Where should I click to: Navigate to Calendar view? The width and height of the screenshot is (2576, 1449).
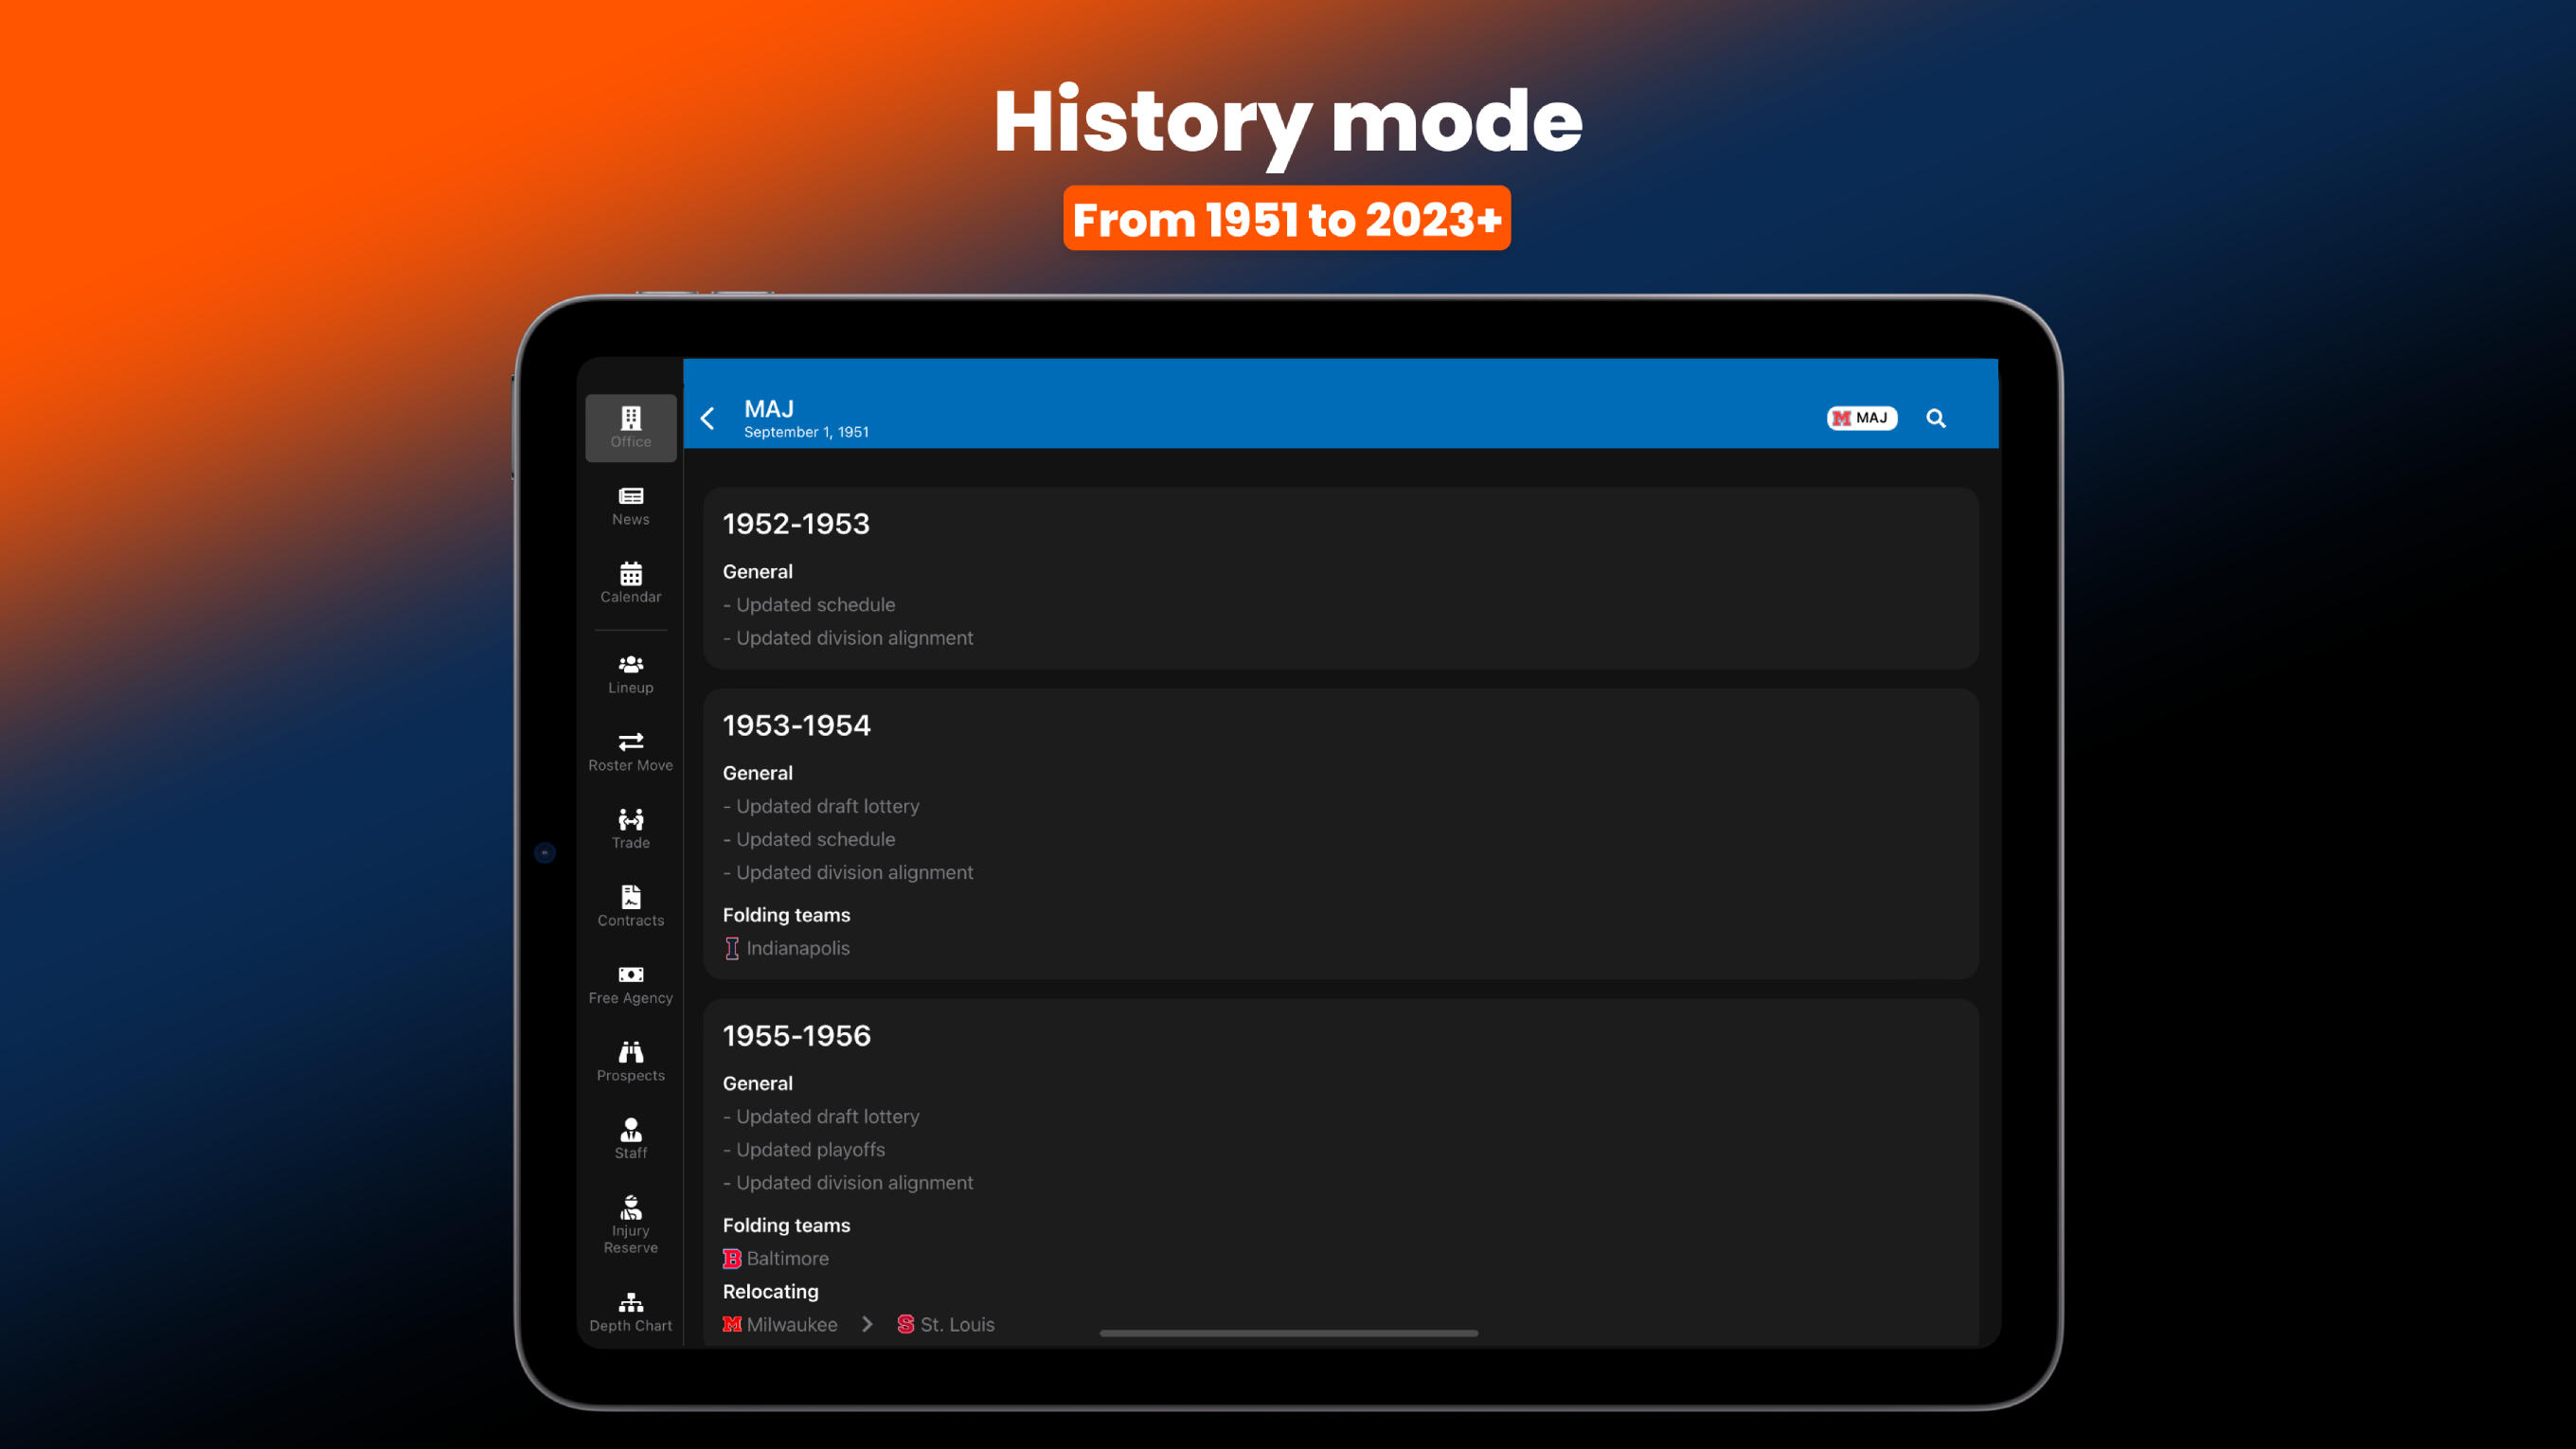click(x=632, y=581)
